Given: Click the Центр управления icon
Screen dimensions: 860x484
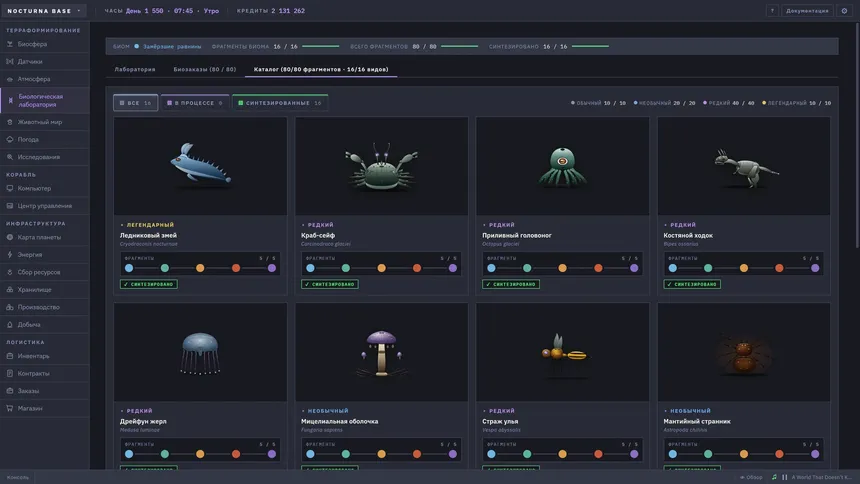Looking at the screenshot, I should pos(10,206).
